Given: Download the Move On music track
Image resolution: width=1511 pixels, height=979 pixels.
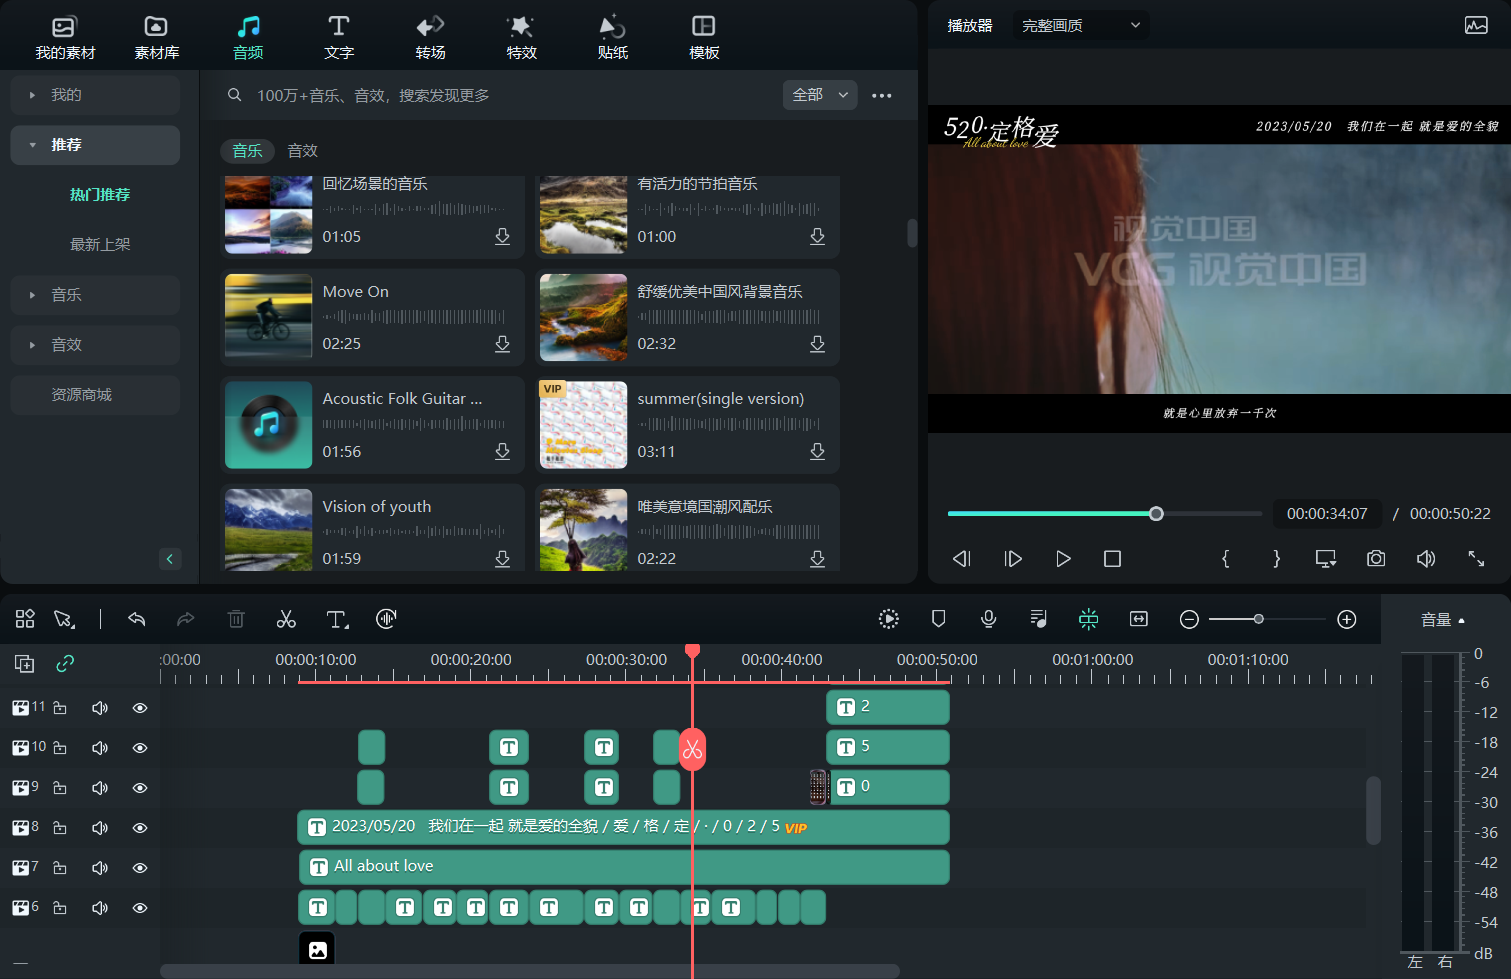Looking at the screenshot, I should click(x=502, y=344).
